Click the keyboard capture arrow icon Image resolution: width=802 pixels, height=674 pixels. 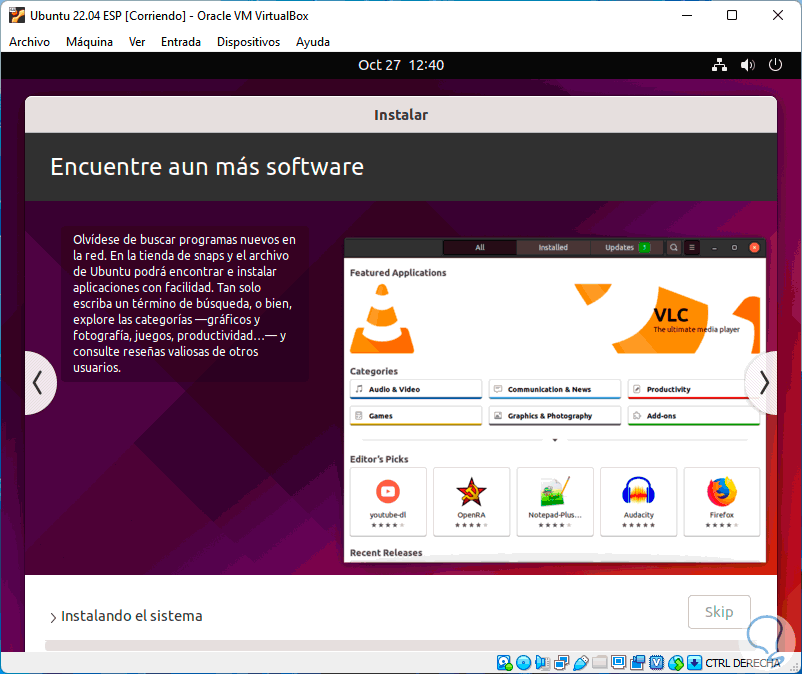coord(694,663)
